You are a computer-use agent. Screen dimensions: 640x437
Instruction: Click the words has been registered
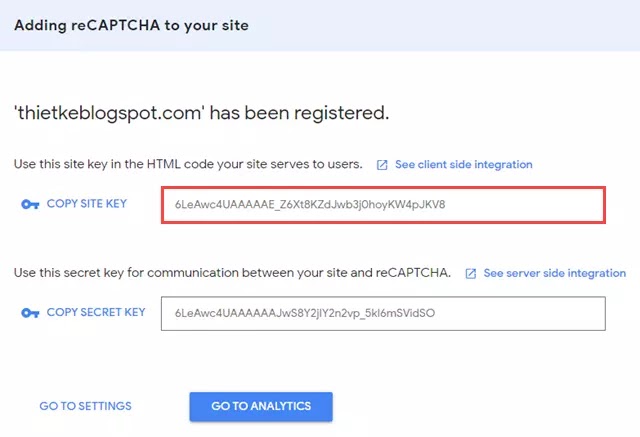(299, 113)
